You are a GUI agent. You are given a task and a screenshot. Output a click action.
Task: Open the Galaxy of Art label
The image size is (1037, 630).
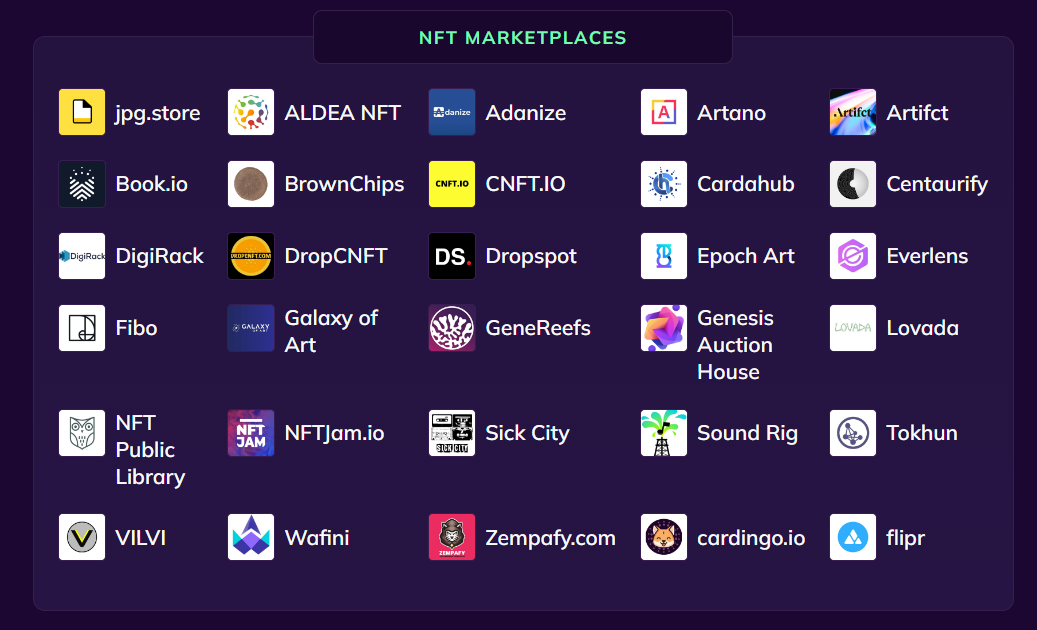click(331, 332)
